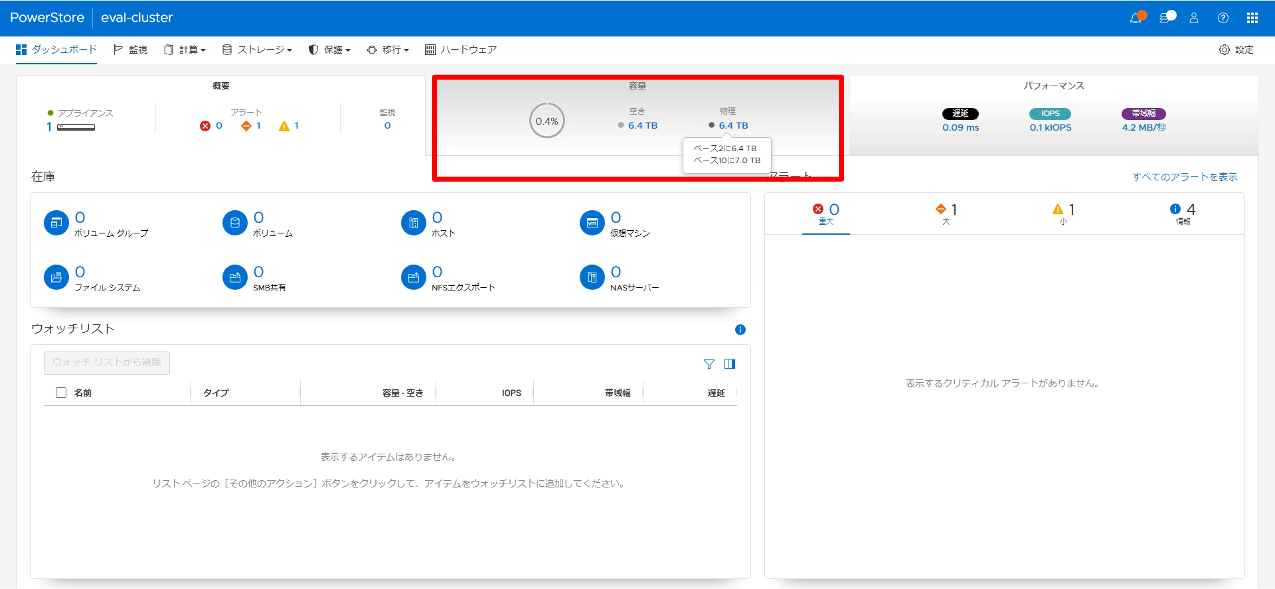The width and height of the screenshot is (1275, 589).
Task: Open the watchlist column chooser icon
Action: [730, 364]
